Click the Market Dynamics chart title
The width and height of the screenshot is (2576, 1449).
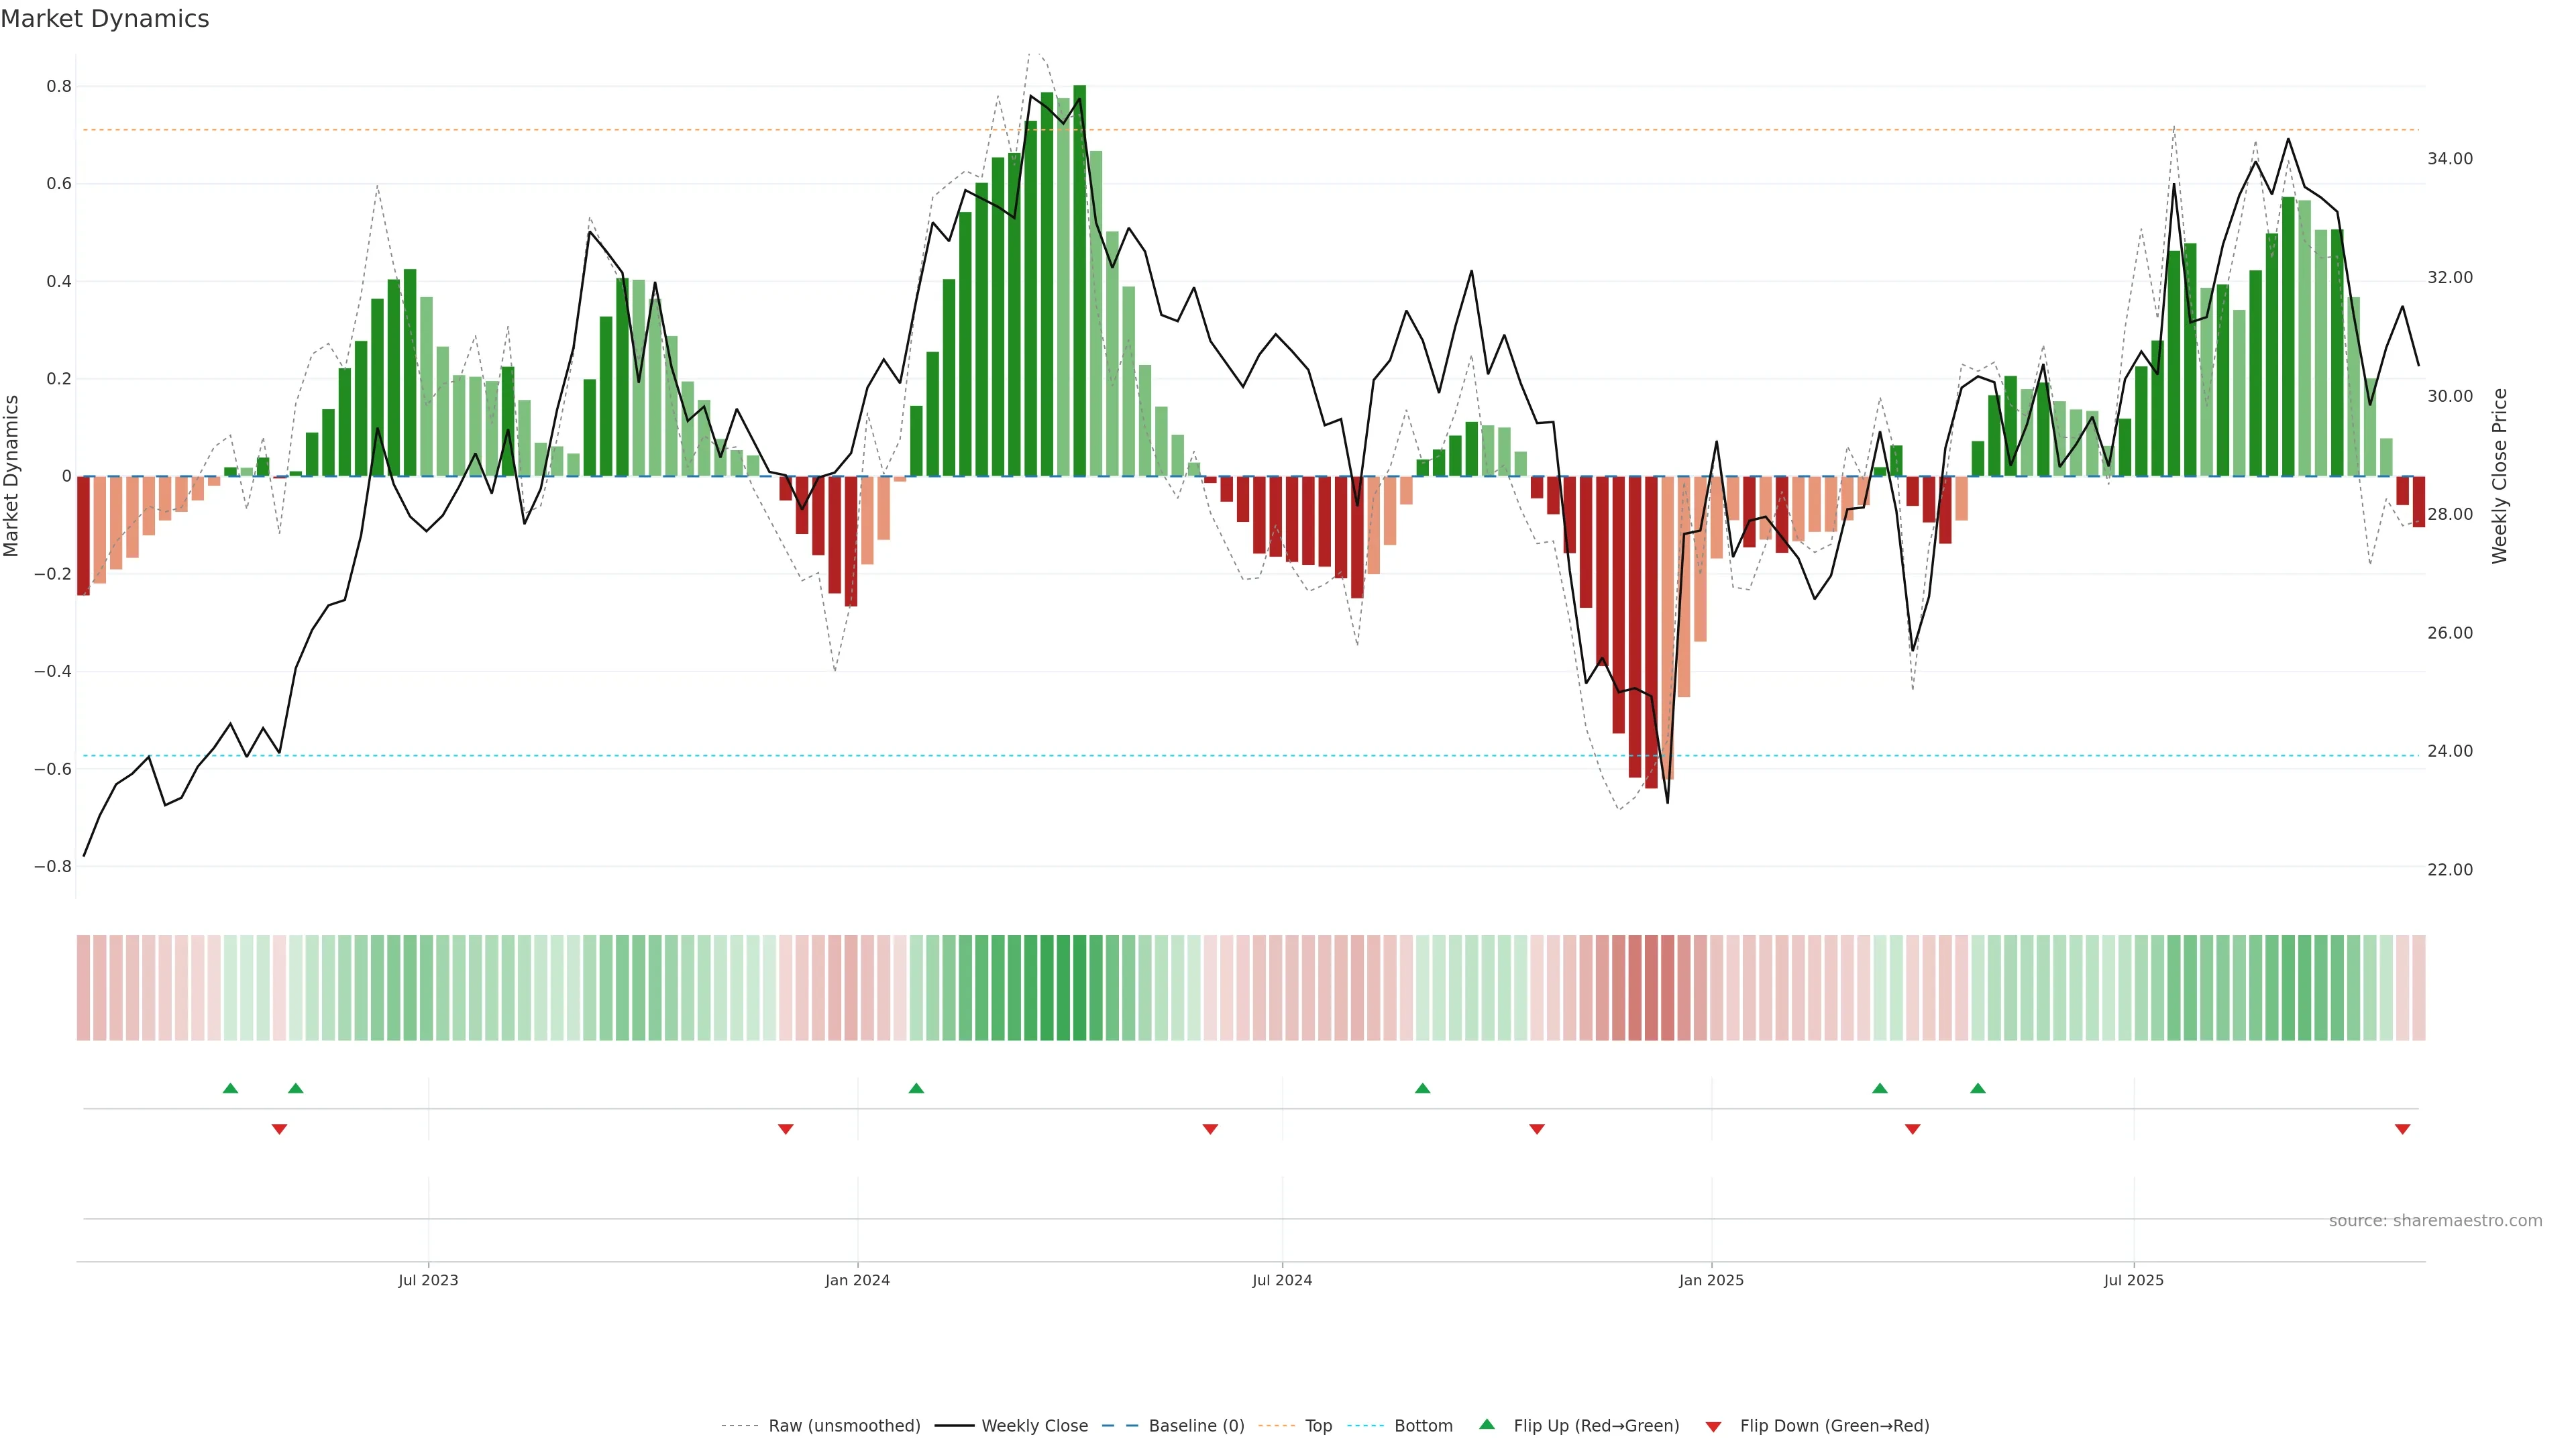point(105,19)
